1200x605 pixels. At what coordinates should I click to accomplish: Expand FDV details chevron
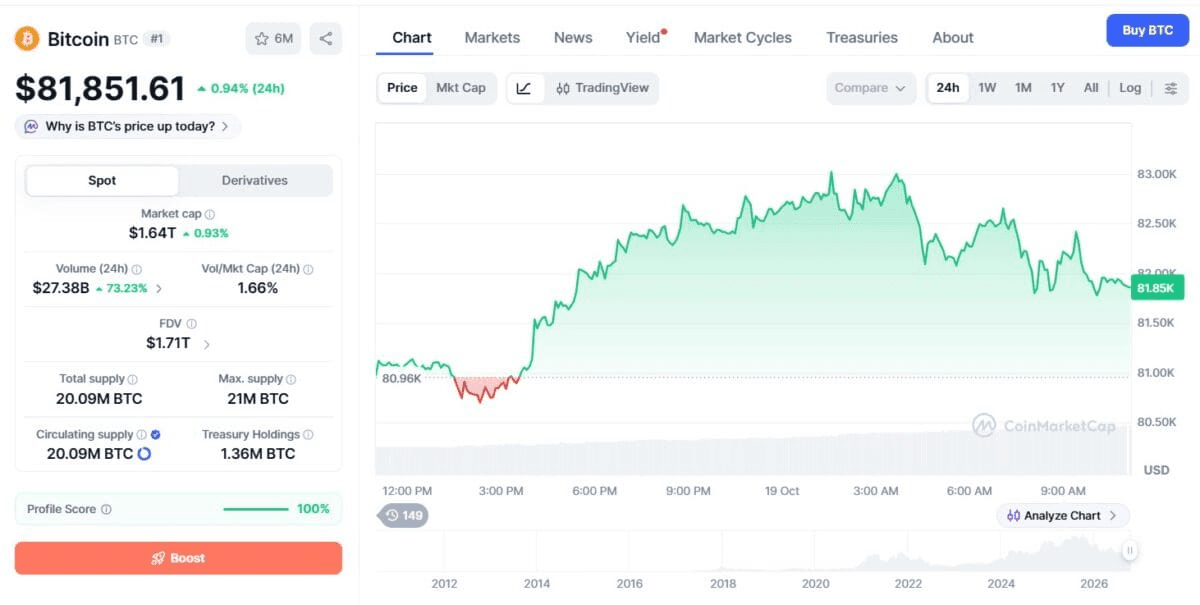point(207,344)
